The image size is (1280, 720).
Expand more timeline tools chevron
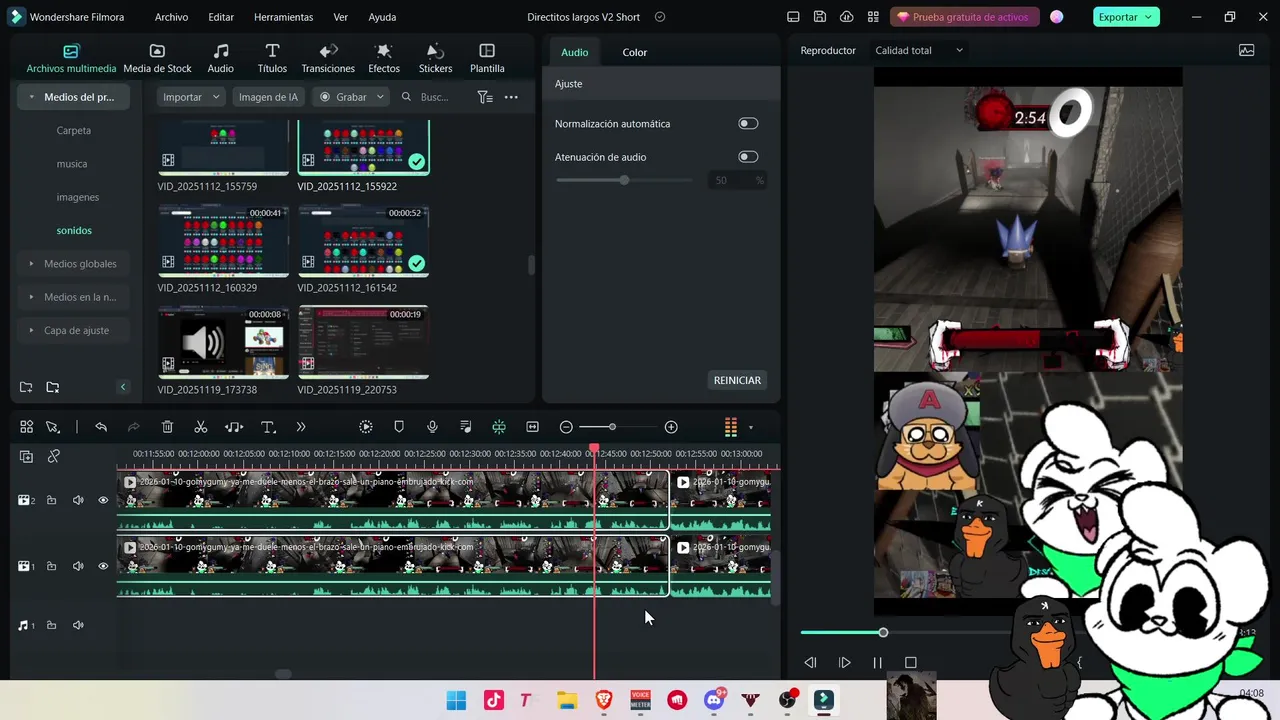301,427
